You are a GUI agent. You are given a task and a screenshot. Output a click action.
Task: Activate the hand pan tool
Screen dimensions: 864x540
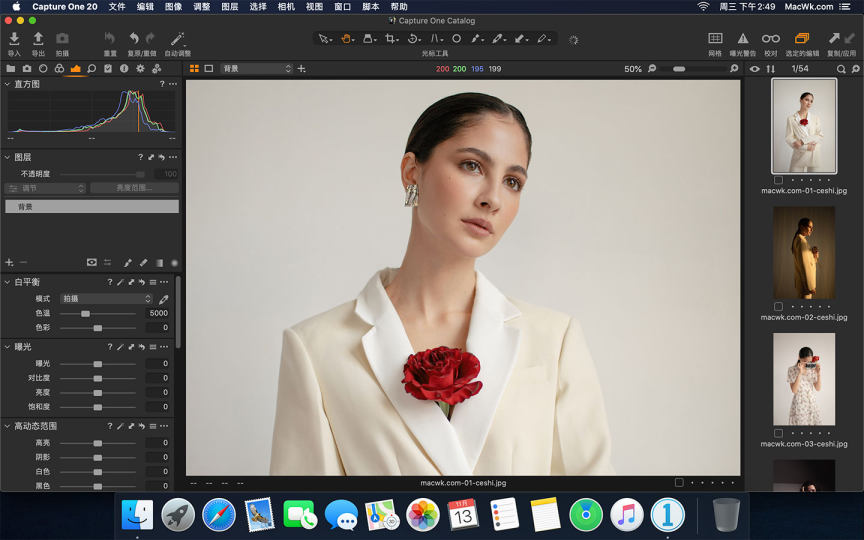(346, 39)
